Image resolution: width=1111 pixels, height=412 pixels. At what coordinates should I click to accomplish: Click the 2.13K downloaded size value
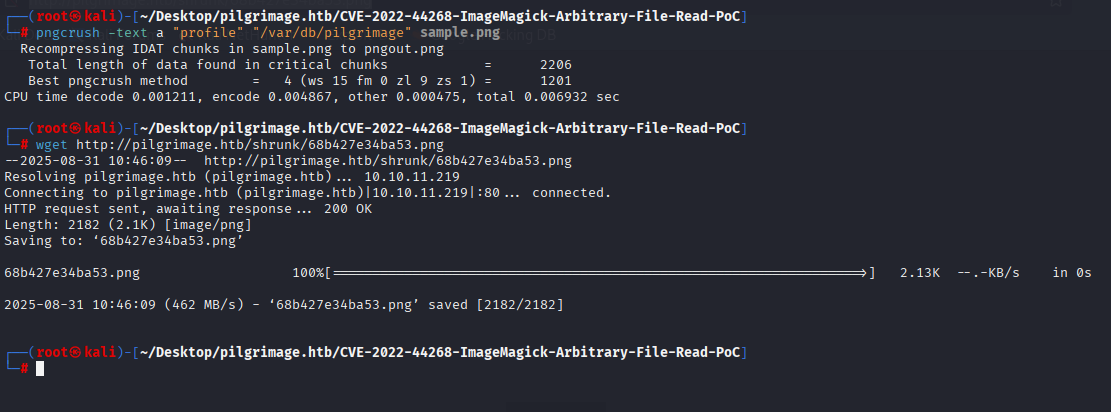click(x=920, y=273)
